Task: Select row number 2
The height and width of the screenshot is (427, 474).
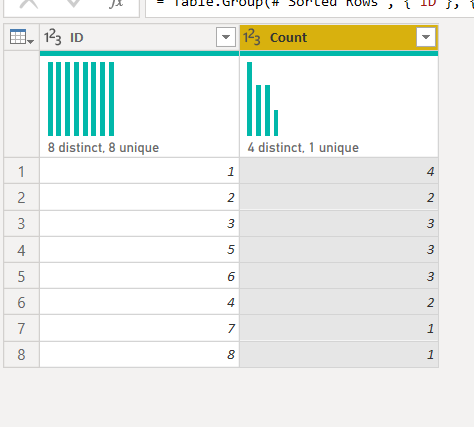Action: pyautogui.click(x=21, y=197)
